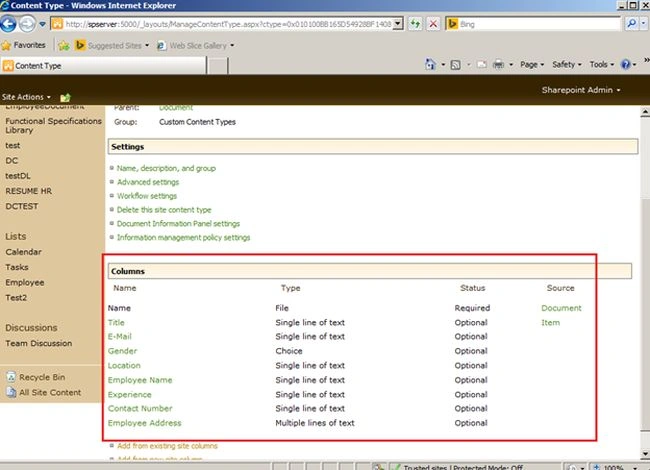The width and height of the screenshot is (650, 470).
Task: Click the Print toolbar icon
Action: point(499,65)
